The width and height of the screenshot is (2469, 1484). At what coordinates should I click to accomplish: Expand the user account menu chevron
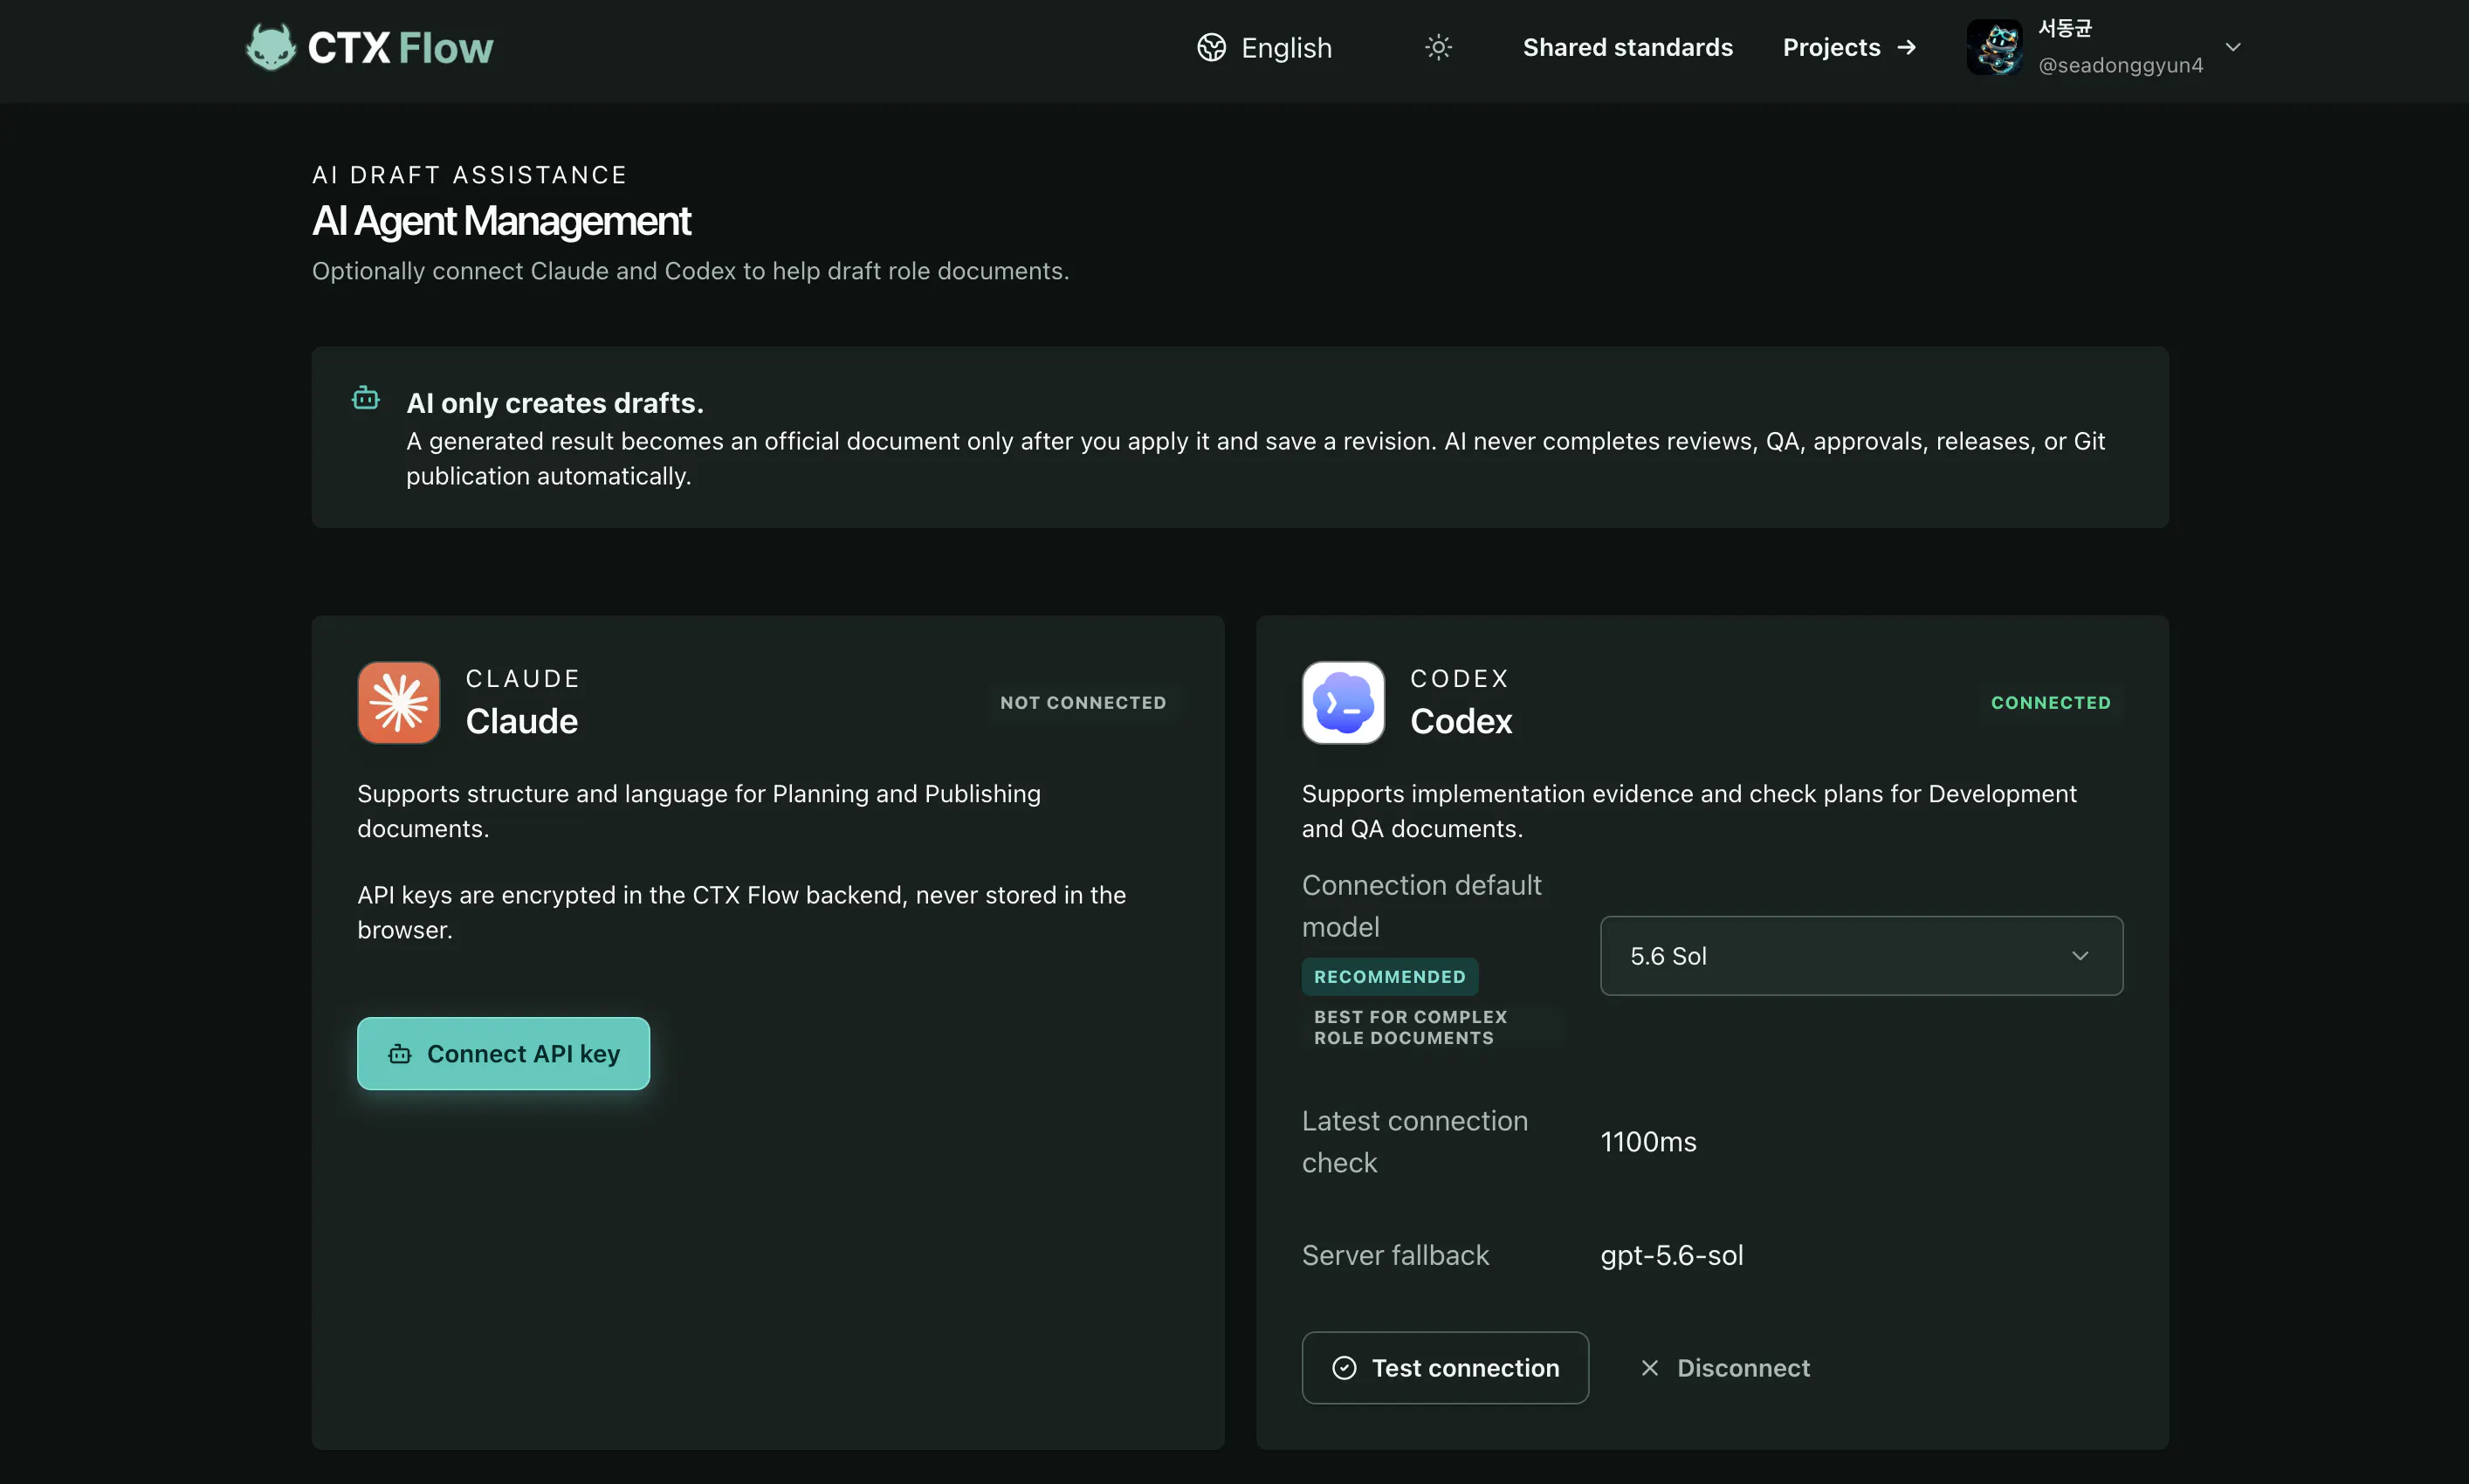(2232, 47)
